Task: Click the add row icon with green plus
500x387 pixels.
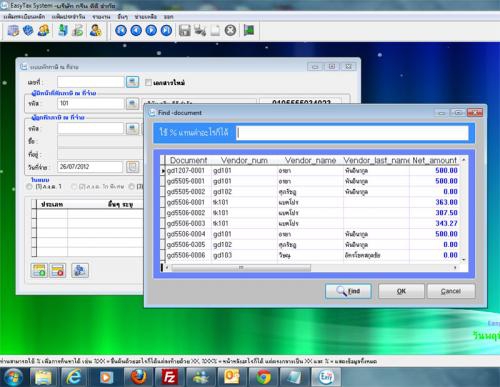Action: (39, 270)
